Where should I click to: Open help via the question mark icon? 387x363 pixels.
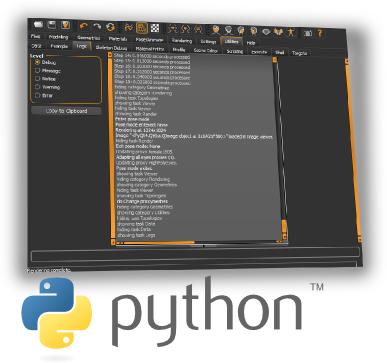(320, 33)
